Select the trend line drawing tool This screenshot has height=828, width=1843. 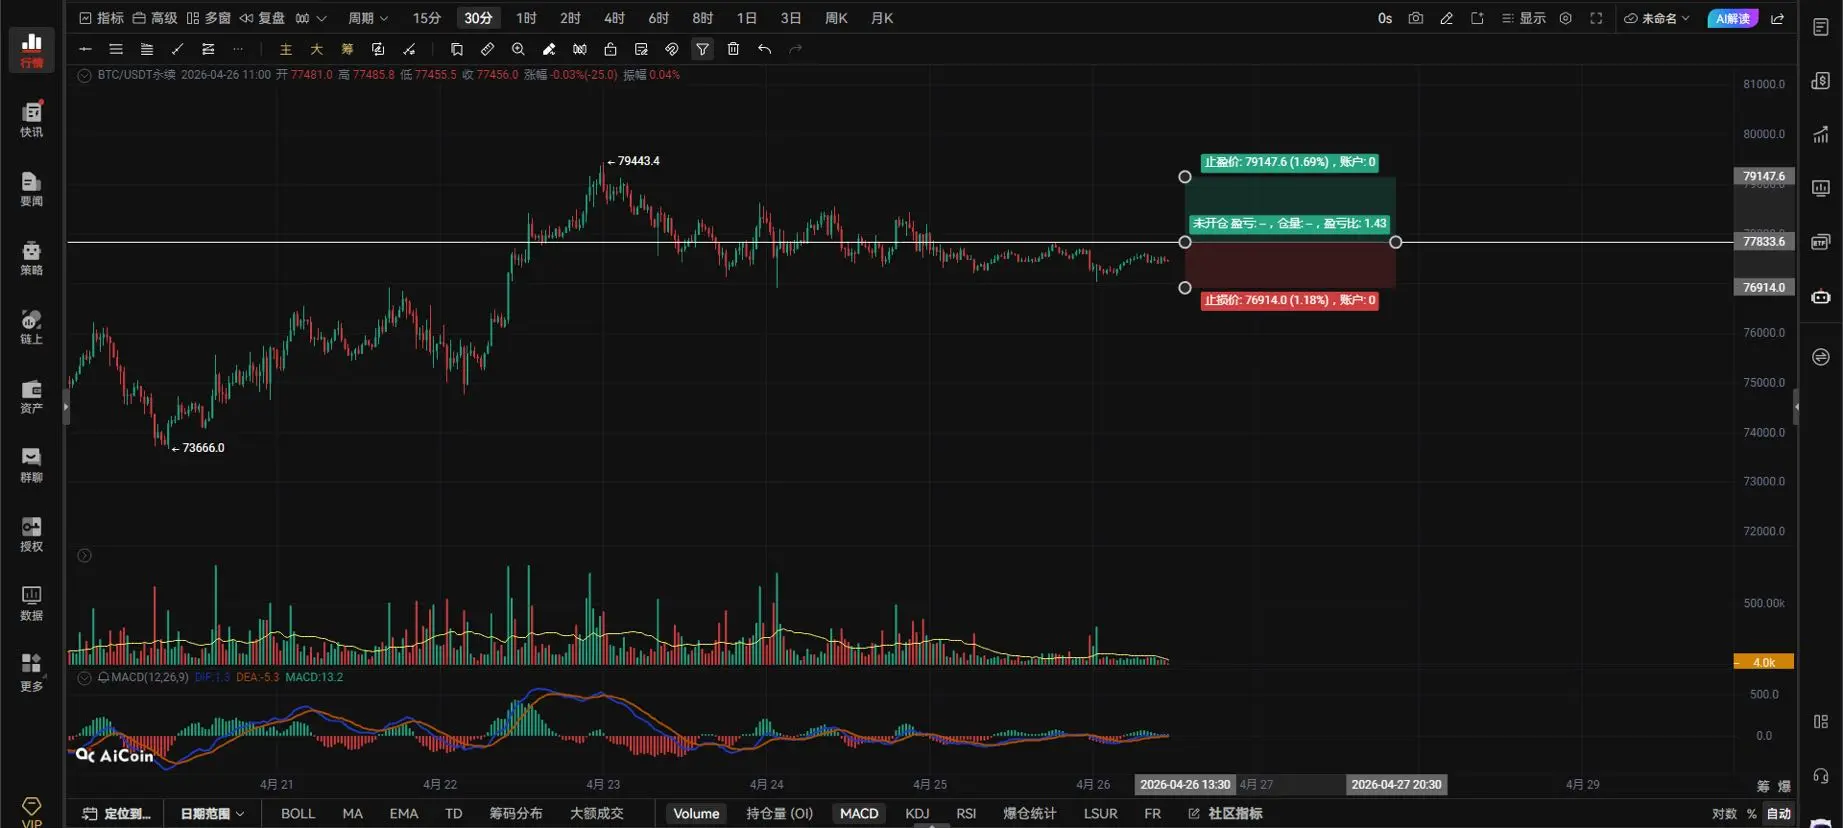177,49
